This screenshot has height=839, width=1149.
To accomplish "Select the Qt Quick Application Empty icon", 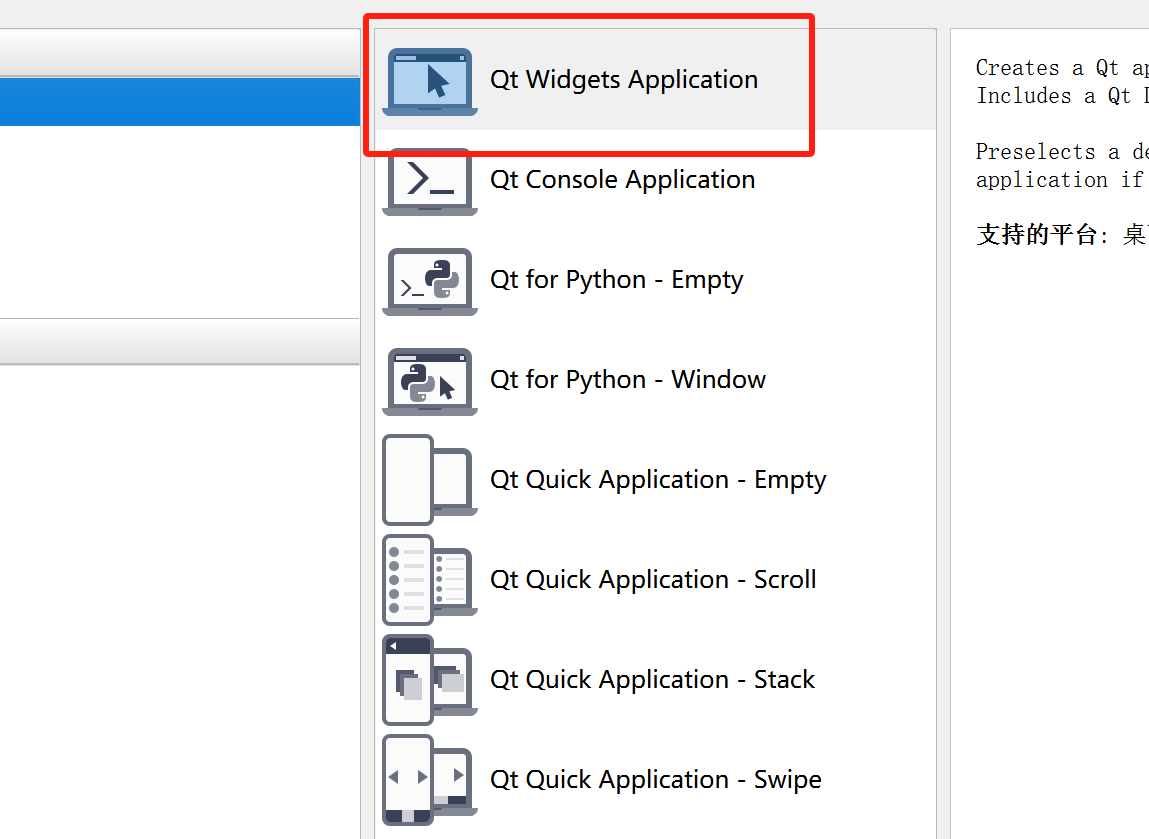I will [429, 480].
